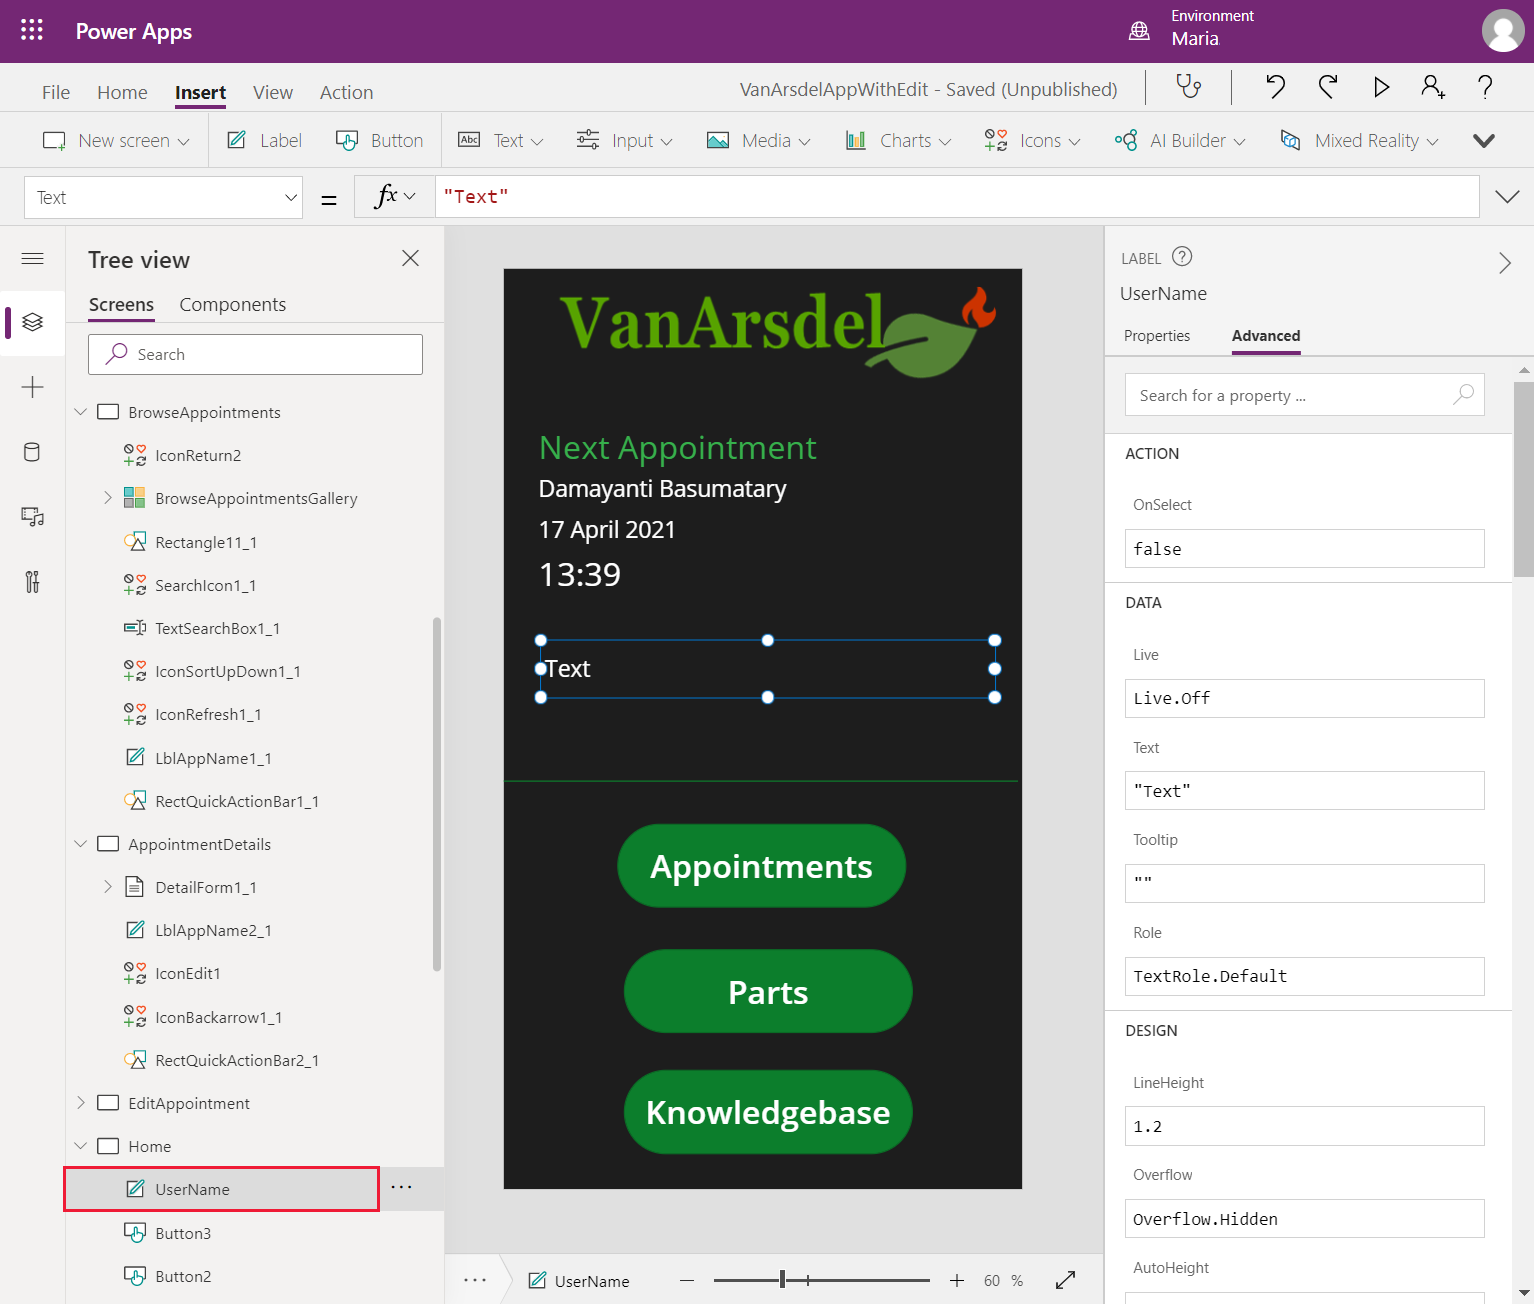The height and width of the screenshot is (1304, 1534).
Task: Redo the last action
Action: pos(1327,87)
